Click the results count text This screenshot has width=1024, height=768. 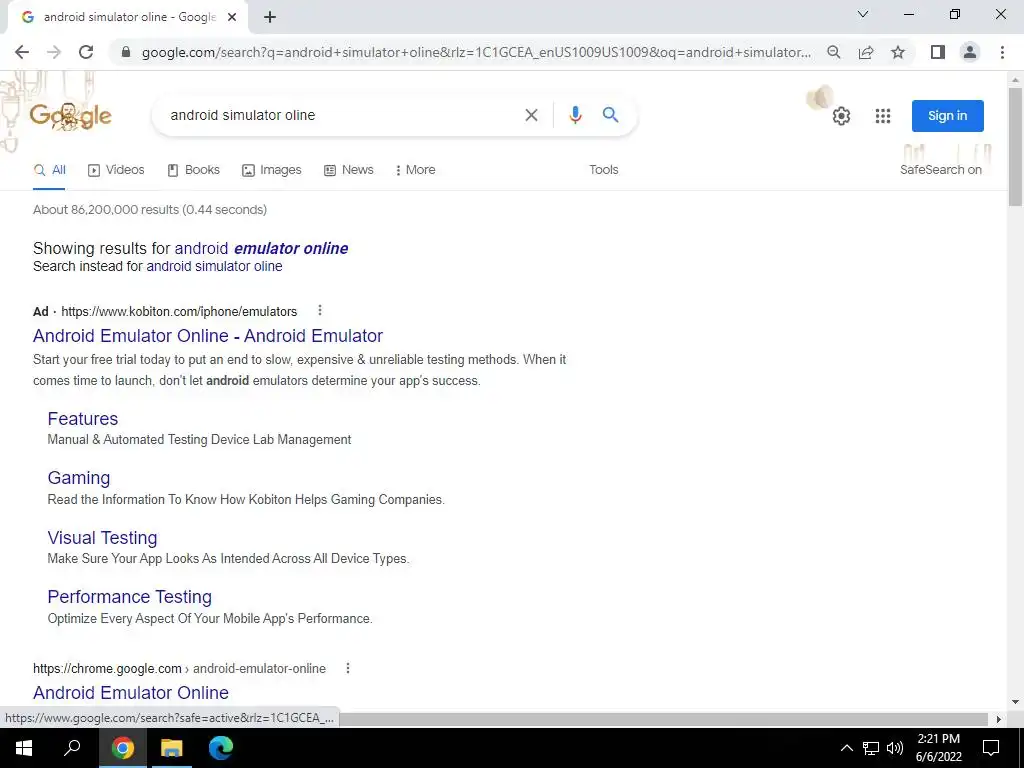[150, 210]
